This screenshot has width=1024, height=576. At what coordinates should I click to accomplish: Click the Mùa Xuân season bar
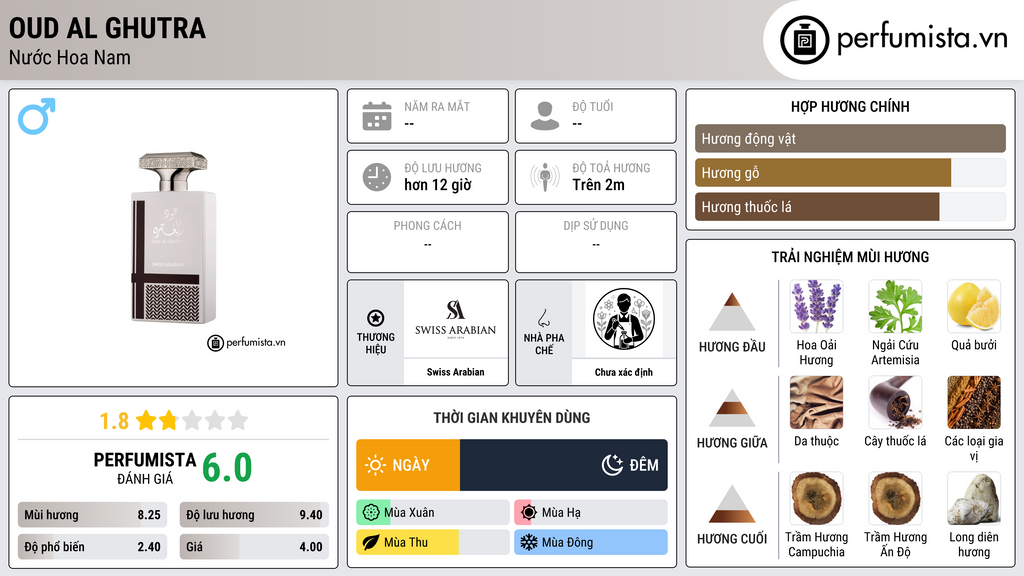tap(433, 512)
